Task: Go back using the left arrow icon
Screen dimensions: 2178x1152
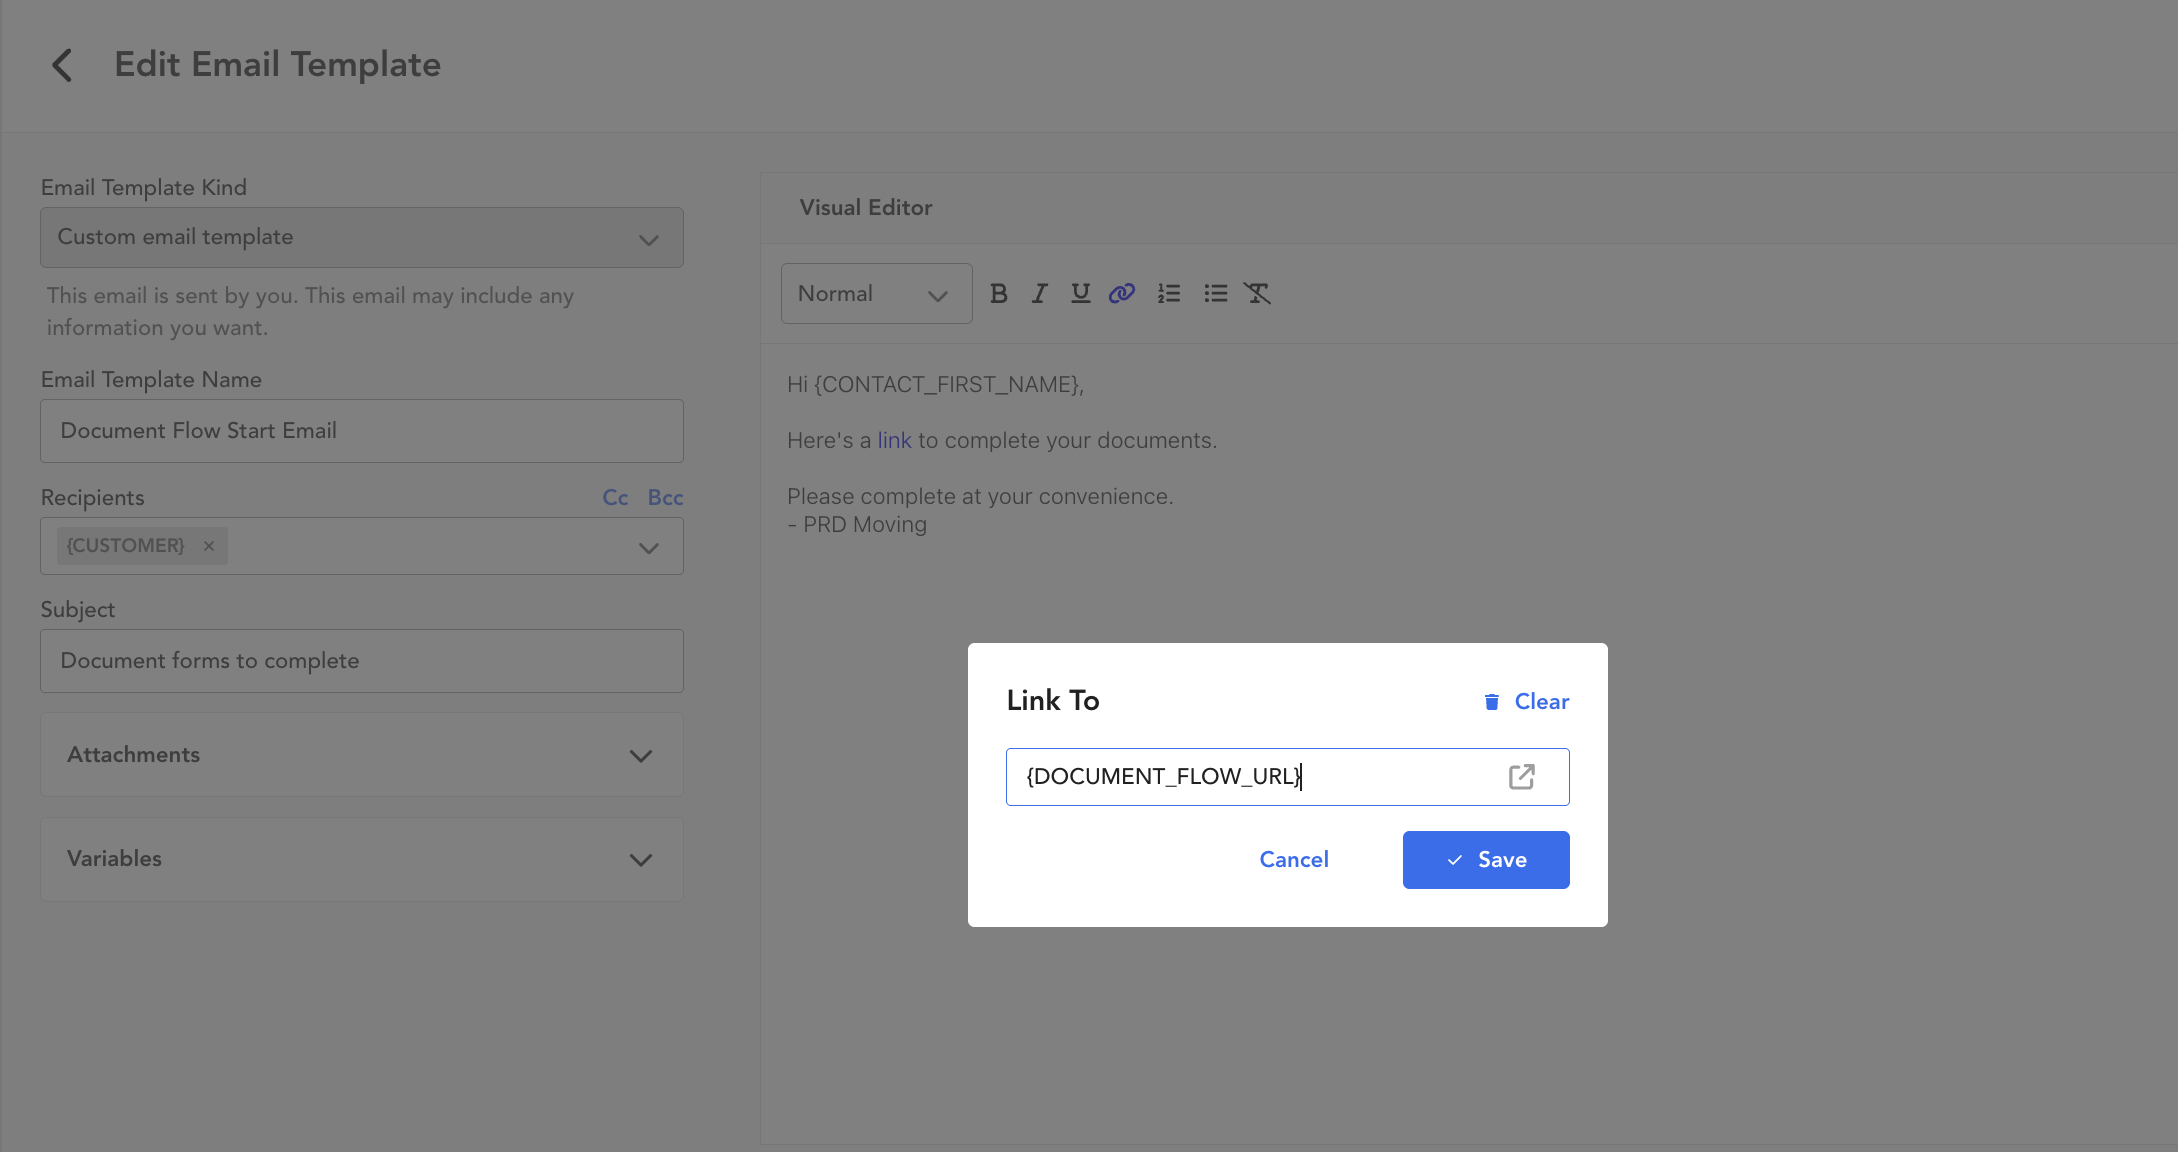Action: [62, 65]
